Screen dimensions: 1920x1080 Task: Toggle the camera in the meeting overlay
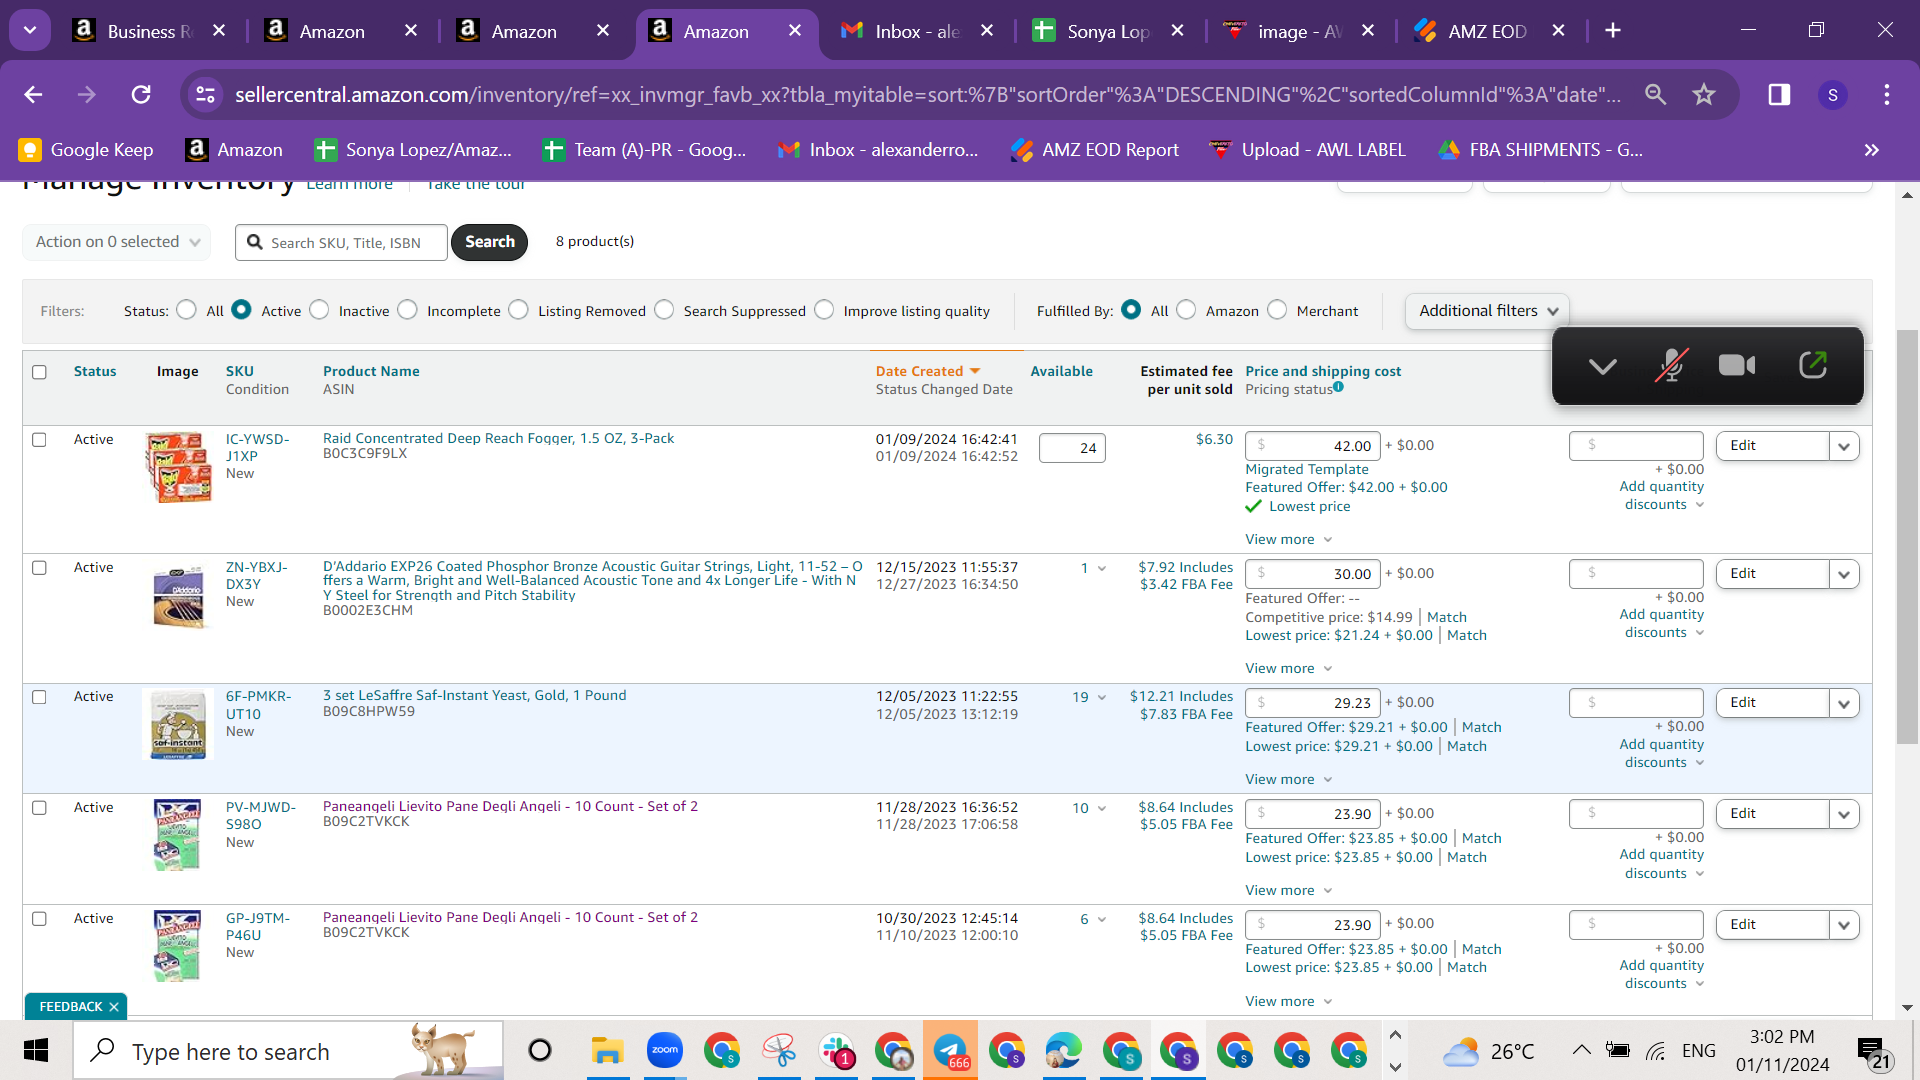tap(1737, 365)
